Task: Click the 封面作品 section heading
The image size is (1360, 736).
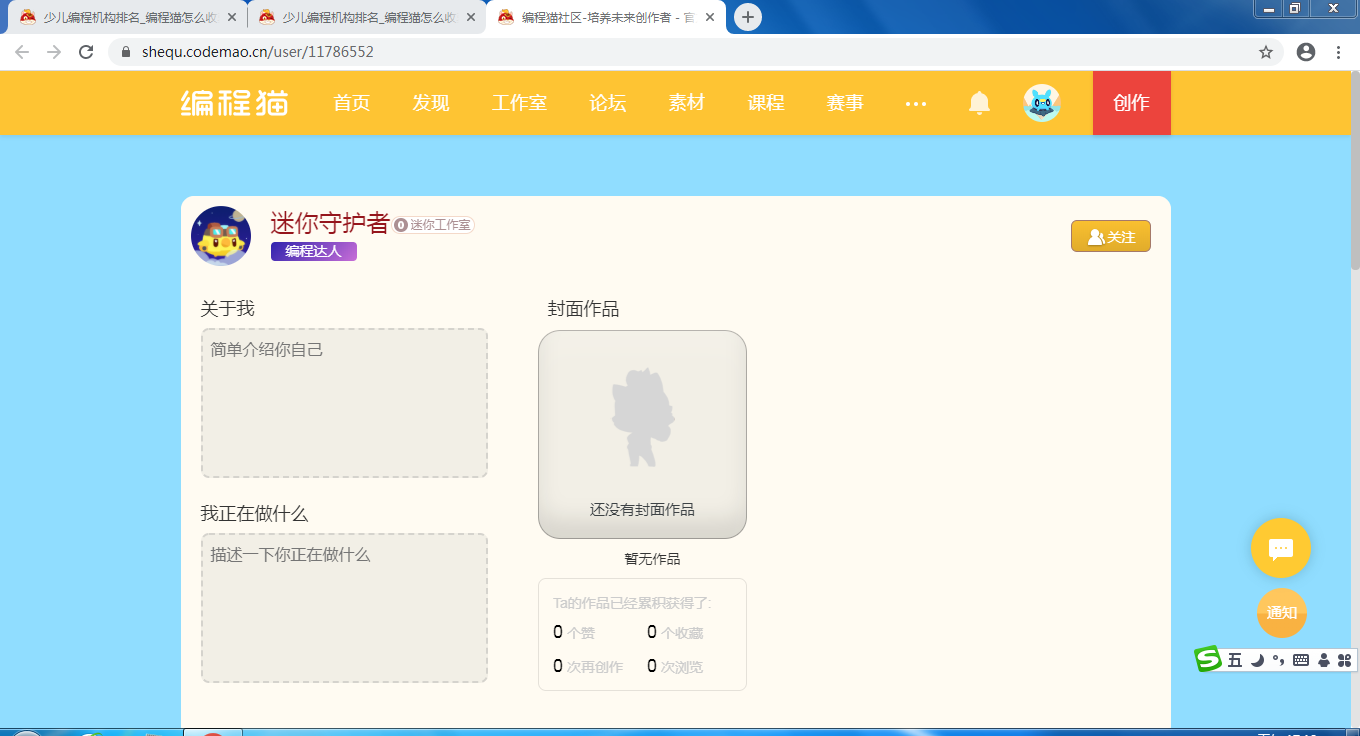Action: point(583,309)
